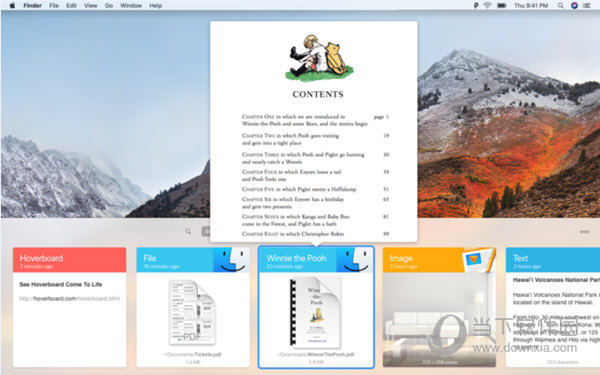Click Chapter Four line in preview
The image size is (600, 375).
pyautogui.click(x=315, y=175)
